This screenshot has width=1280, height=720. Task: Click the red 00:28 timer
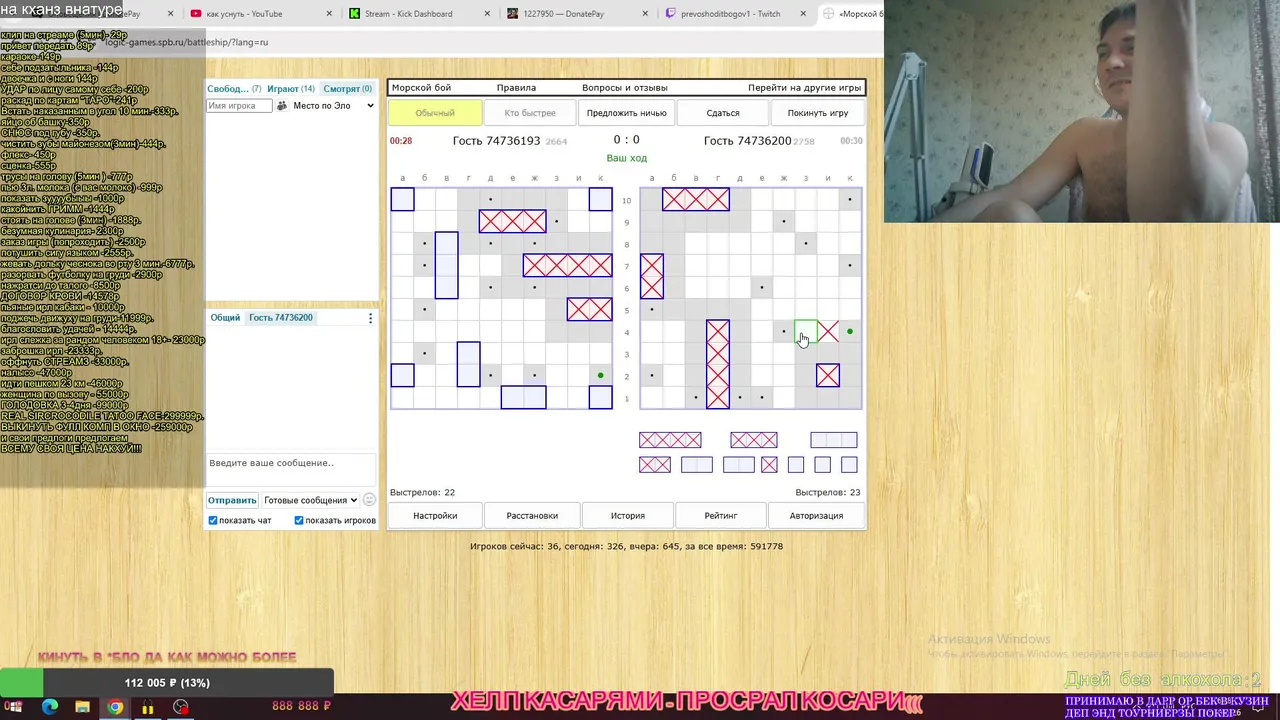(401, 141)
